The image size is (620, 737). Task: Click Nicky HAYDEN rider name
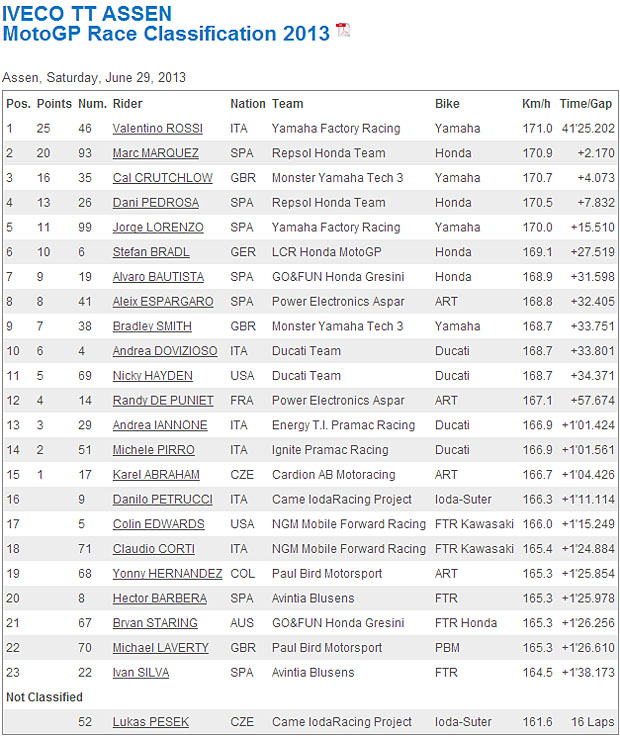tap(151, 376)
